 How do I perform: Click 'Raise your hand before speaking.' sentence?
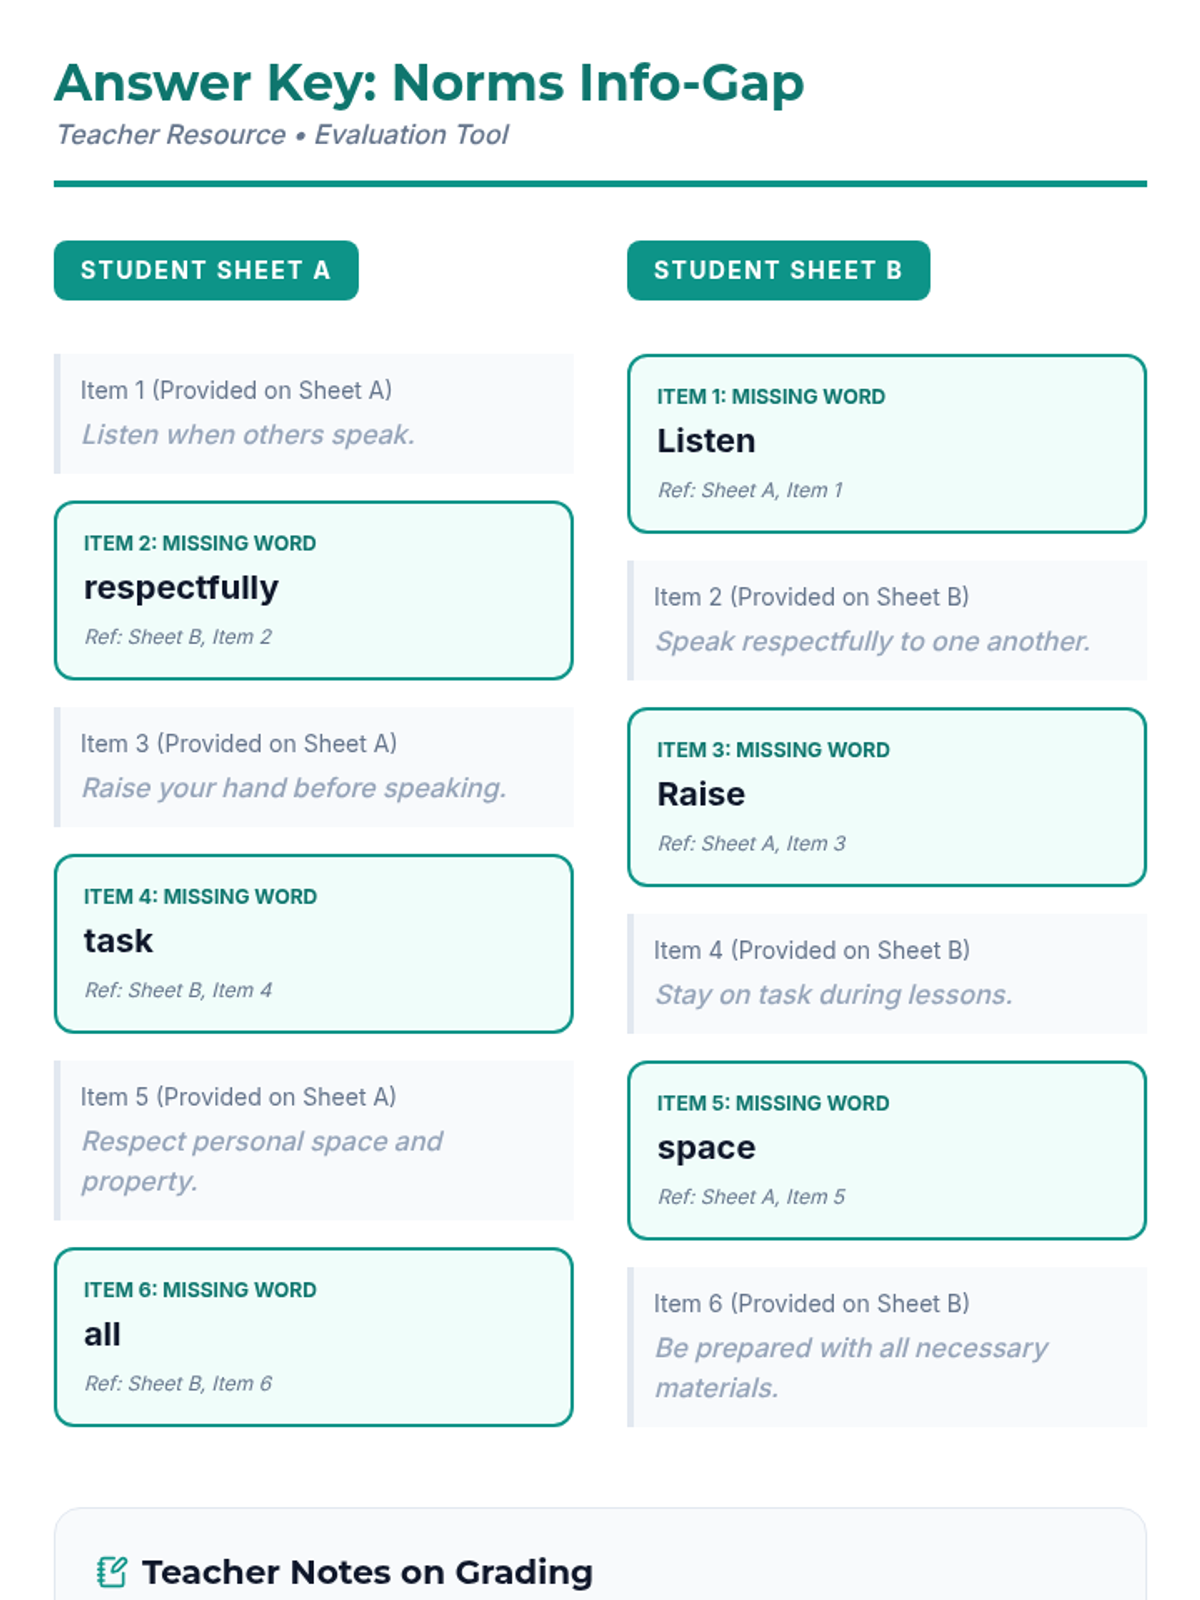(294, 788)
